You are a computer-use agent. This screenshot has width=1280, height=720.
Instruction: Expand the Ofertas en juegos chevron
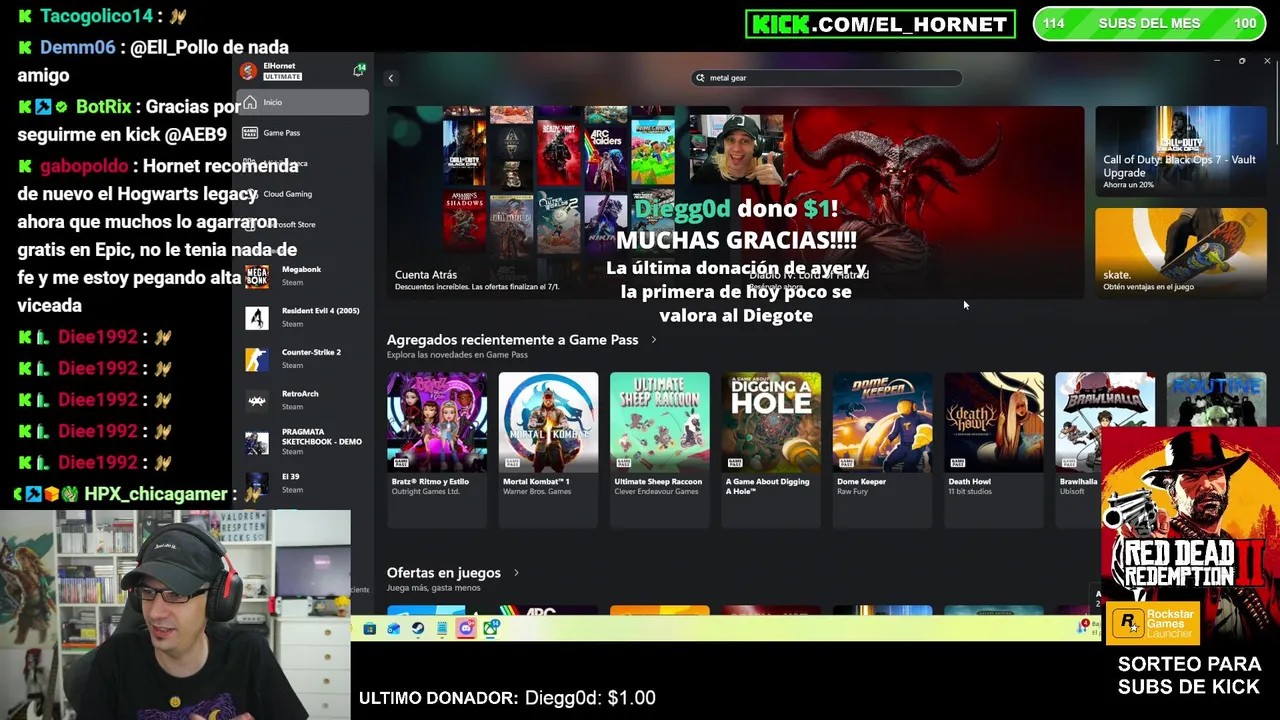tap(516, 573)
